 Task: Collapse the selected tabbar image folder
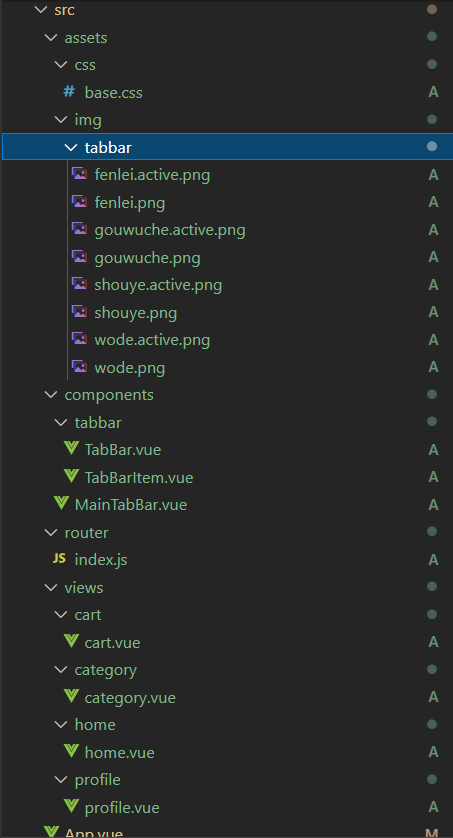(71, 148)
